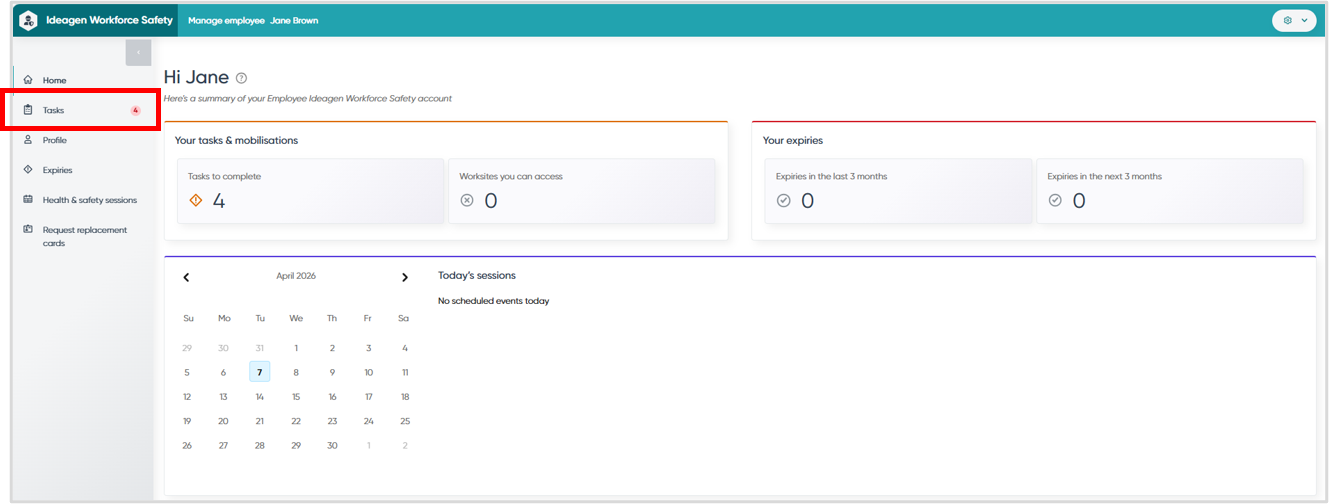Select April 23 in the calendar

click(x=332, y=421)
